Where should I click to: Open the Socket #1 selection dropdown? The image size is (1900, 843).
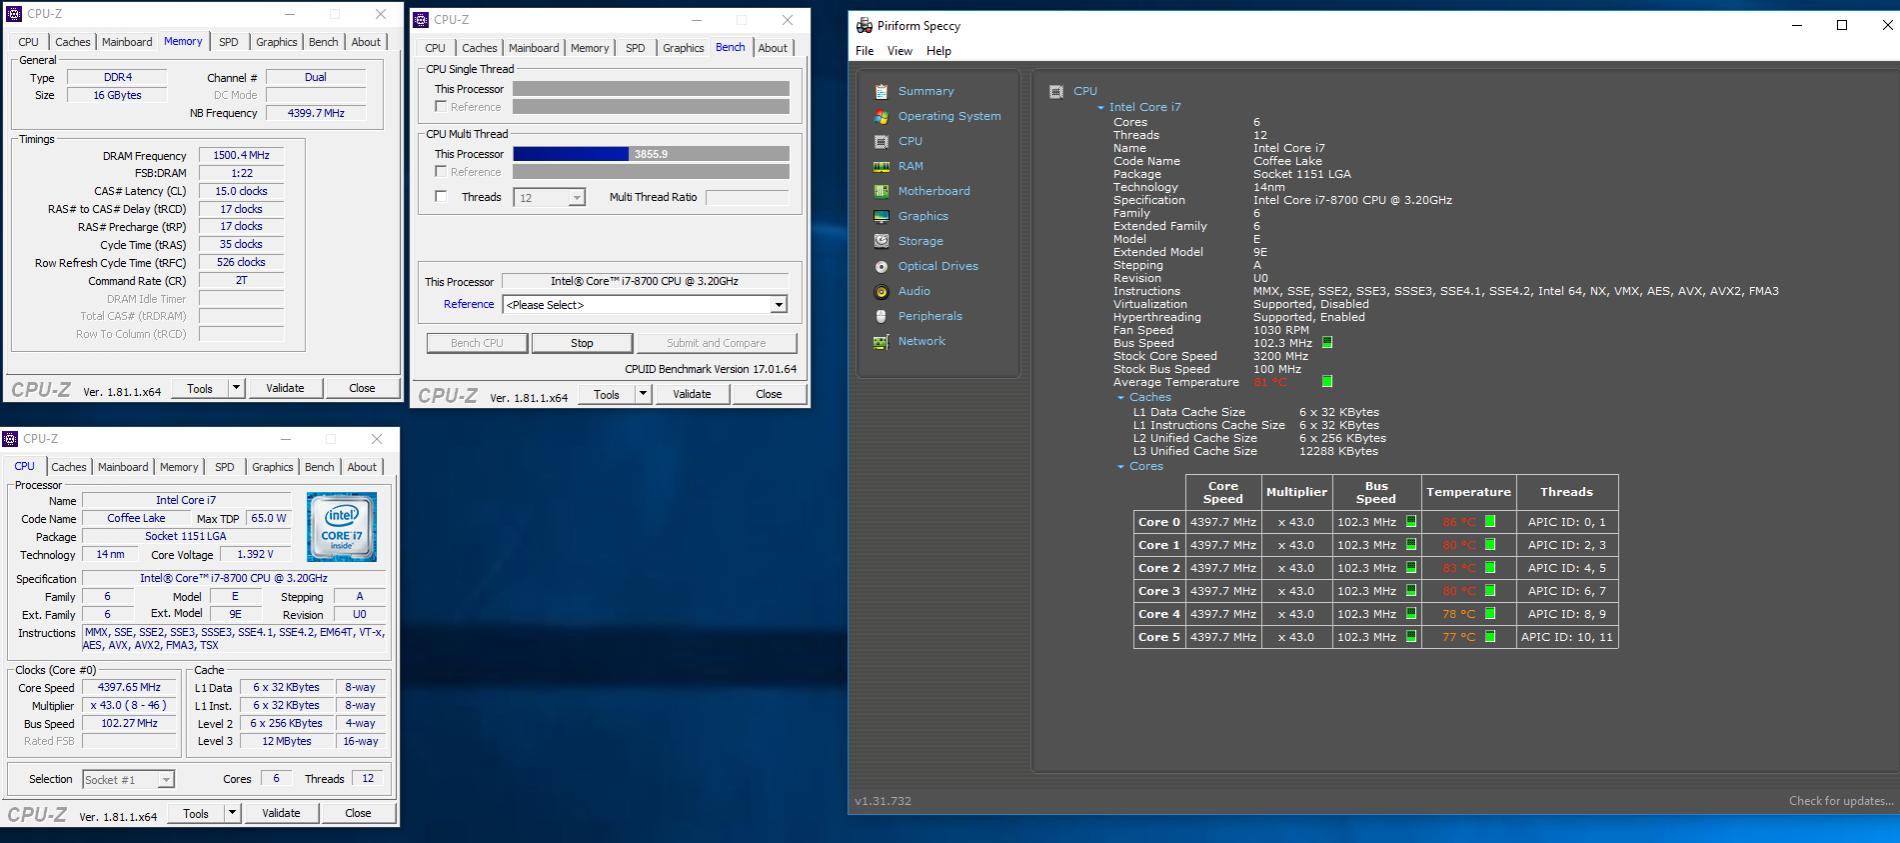click(128, 779)
